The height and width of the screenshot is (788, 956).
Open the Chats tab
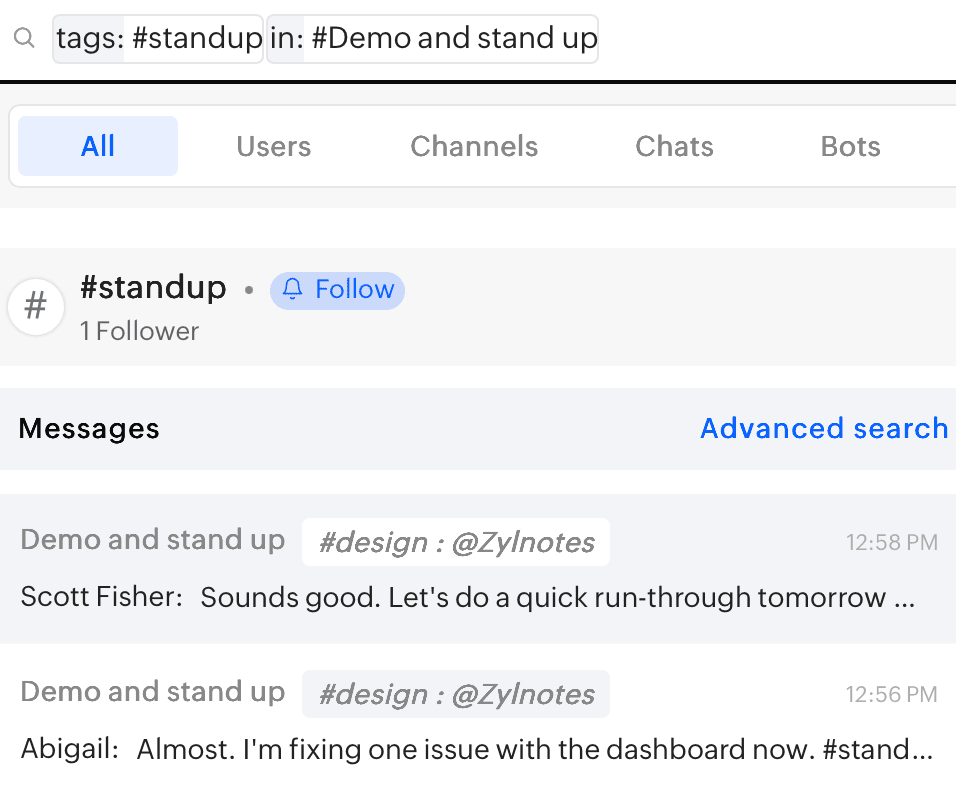[x=674, y=146]
